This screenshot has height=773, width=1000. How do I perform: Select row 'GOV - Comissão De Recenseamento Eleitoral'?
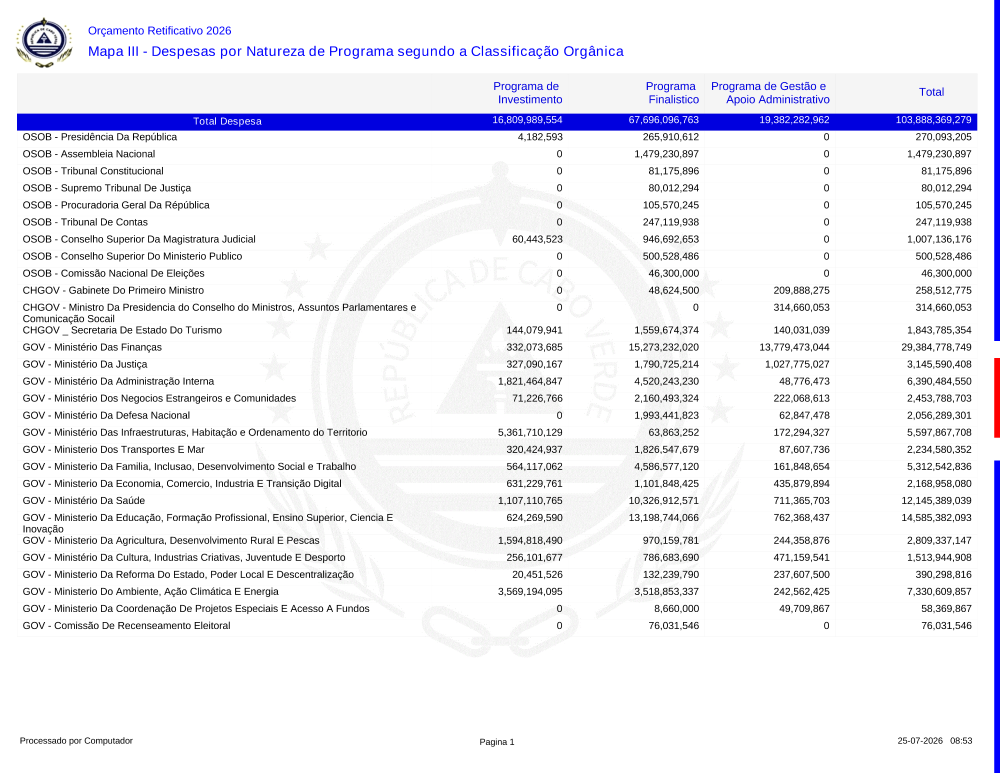pos(497,626)
